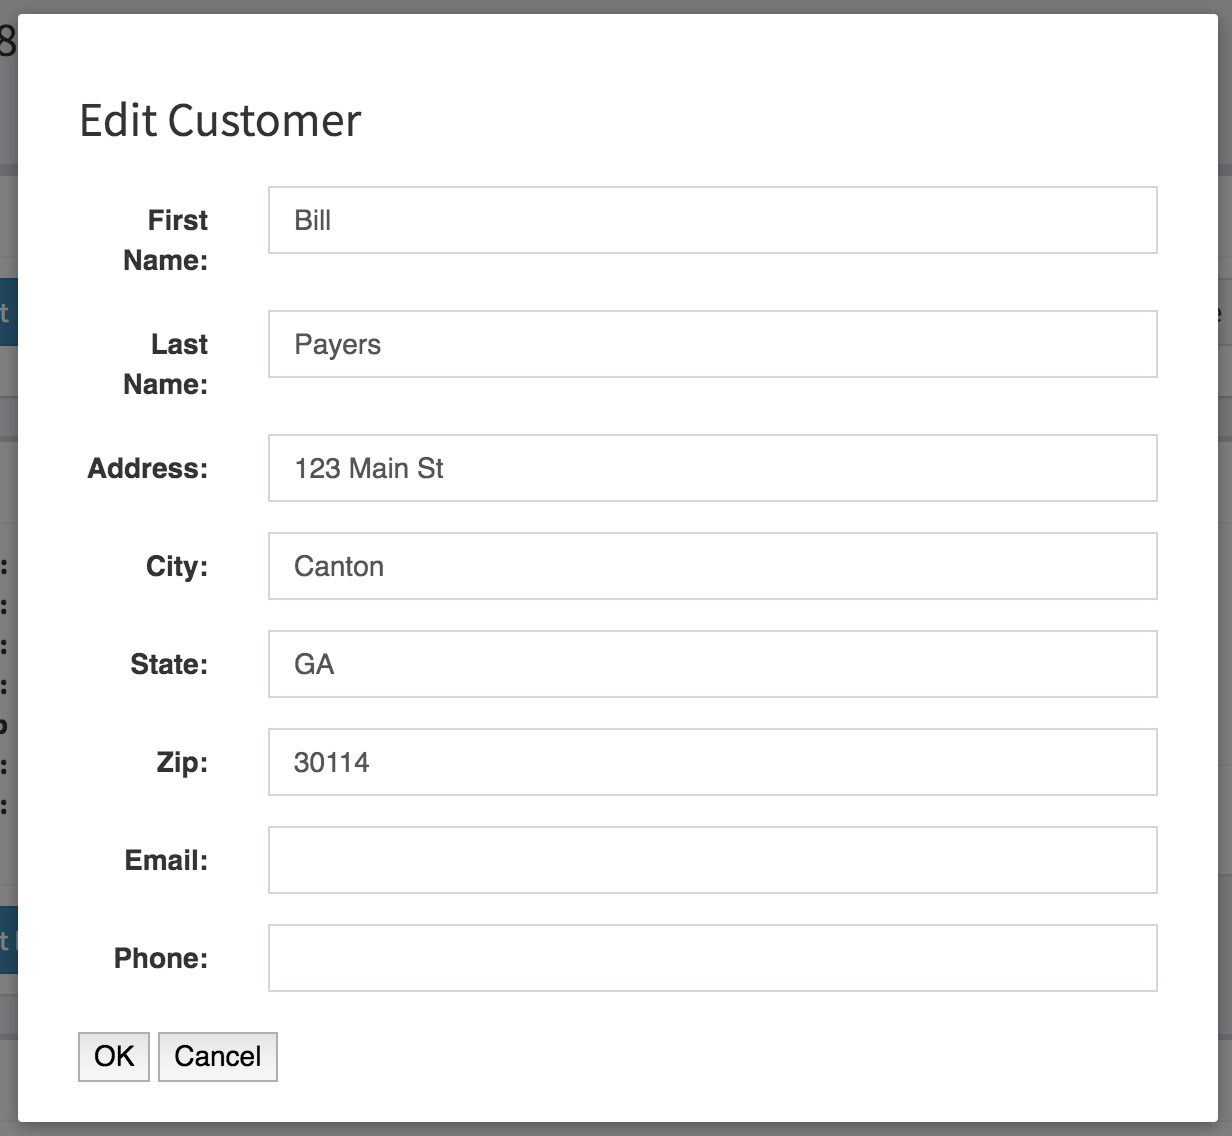Select the Address field containing 123 Main St
The height and width of the screenshot is (1136, 1232).
click(x=712, y=468)
